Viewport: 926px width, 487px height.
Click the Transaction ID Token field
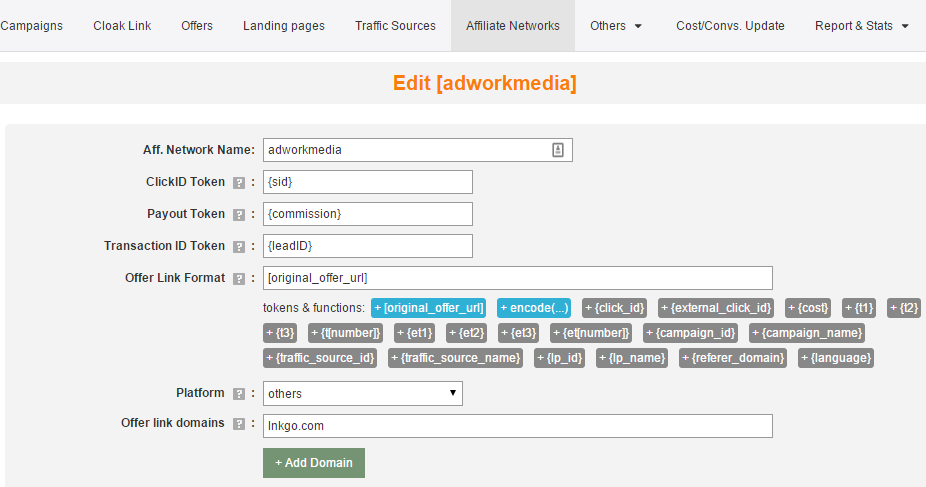(x=367, y=246)
